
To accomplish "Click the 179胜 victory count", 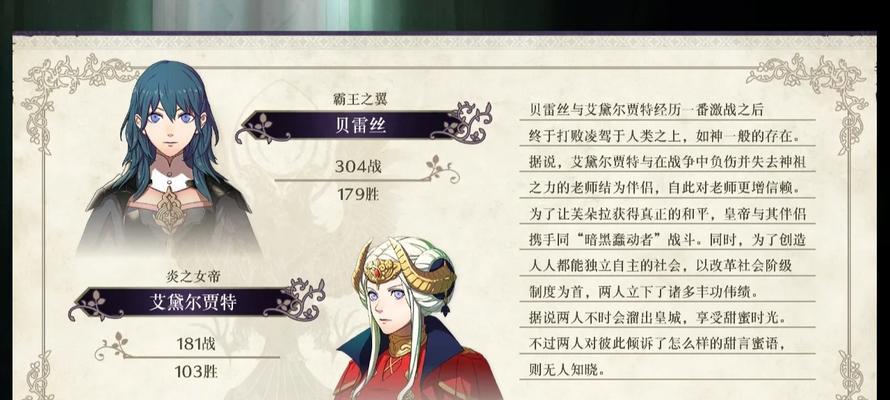I will pyautogui.click(x=358, y=195).
